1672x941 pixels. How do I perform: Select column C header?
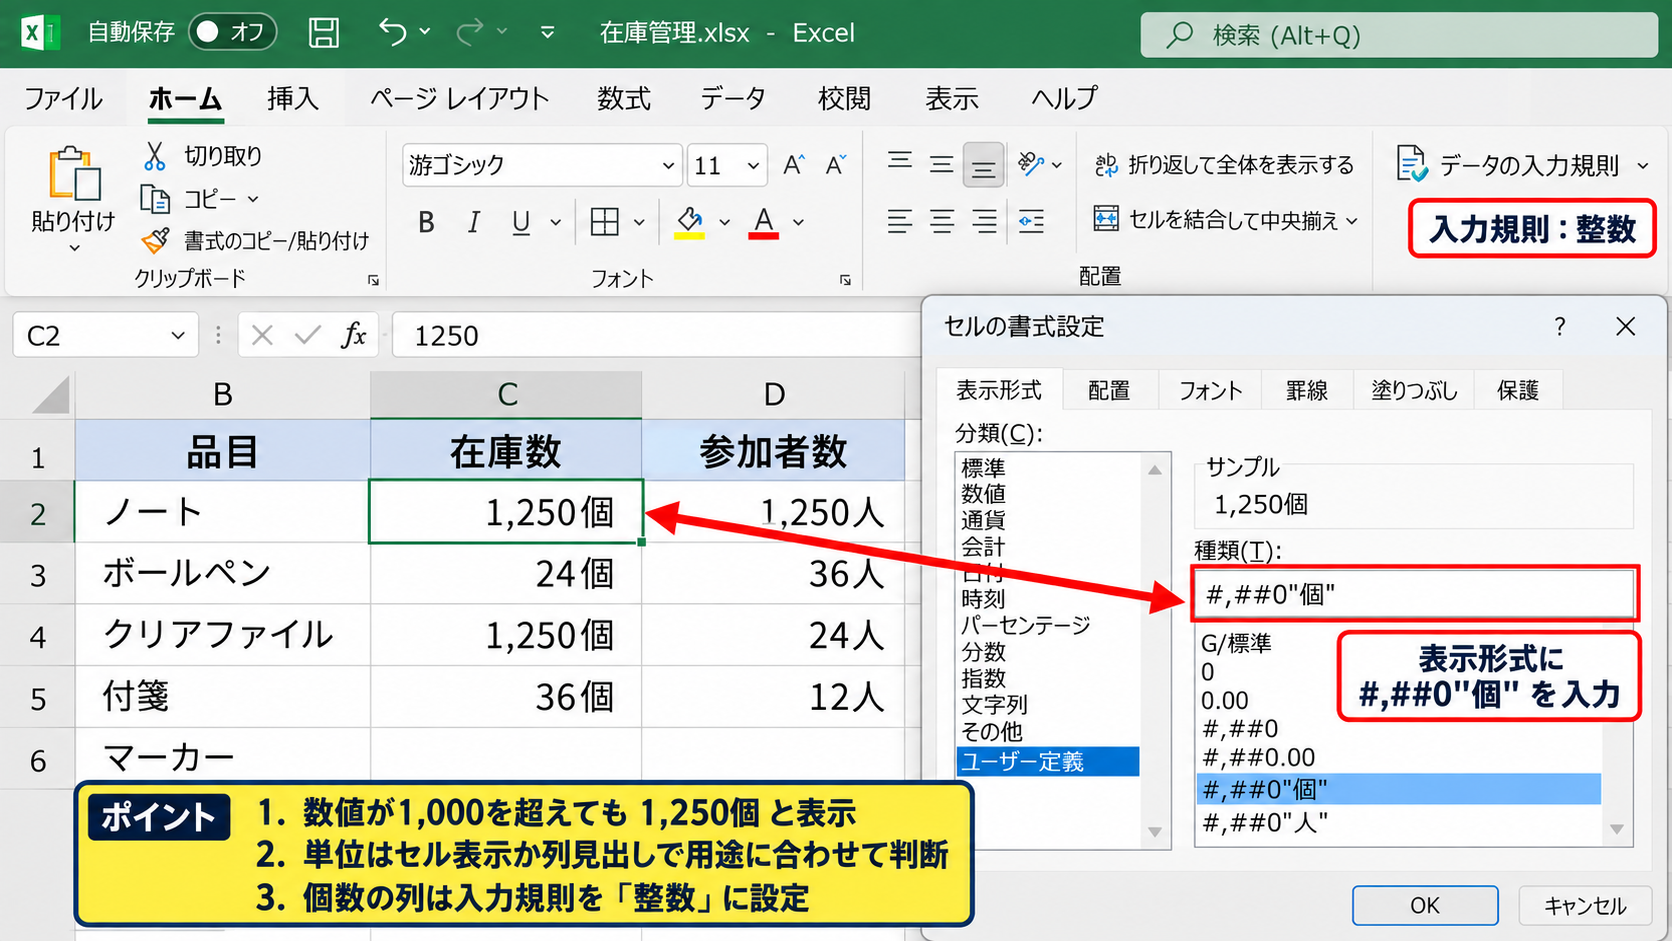507,395
